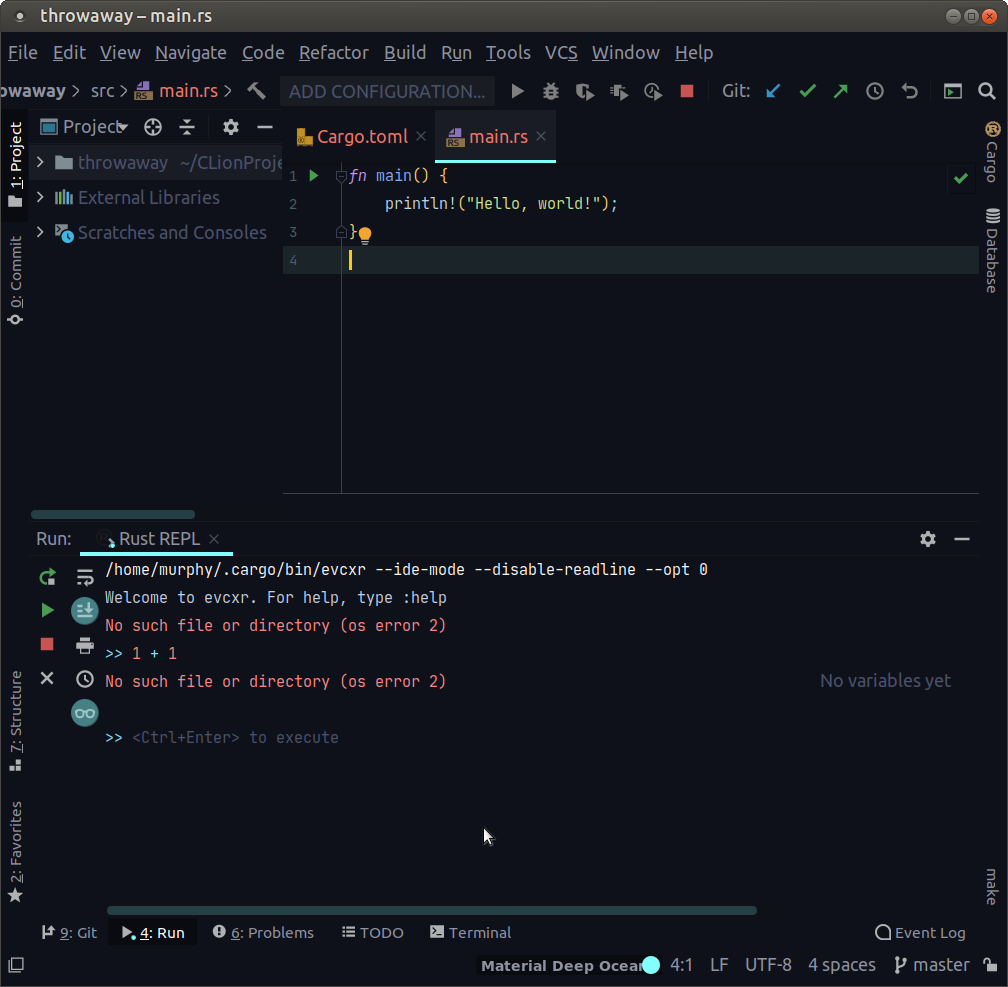Image resolution: width=1008 pixels, height=987 pixels.
Task: Open the Event Log
Action: coord(919,932)
